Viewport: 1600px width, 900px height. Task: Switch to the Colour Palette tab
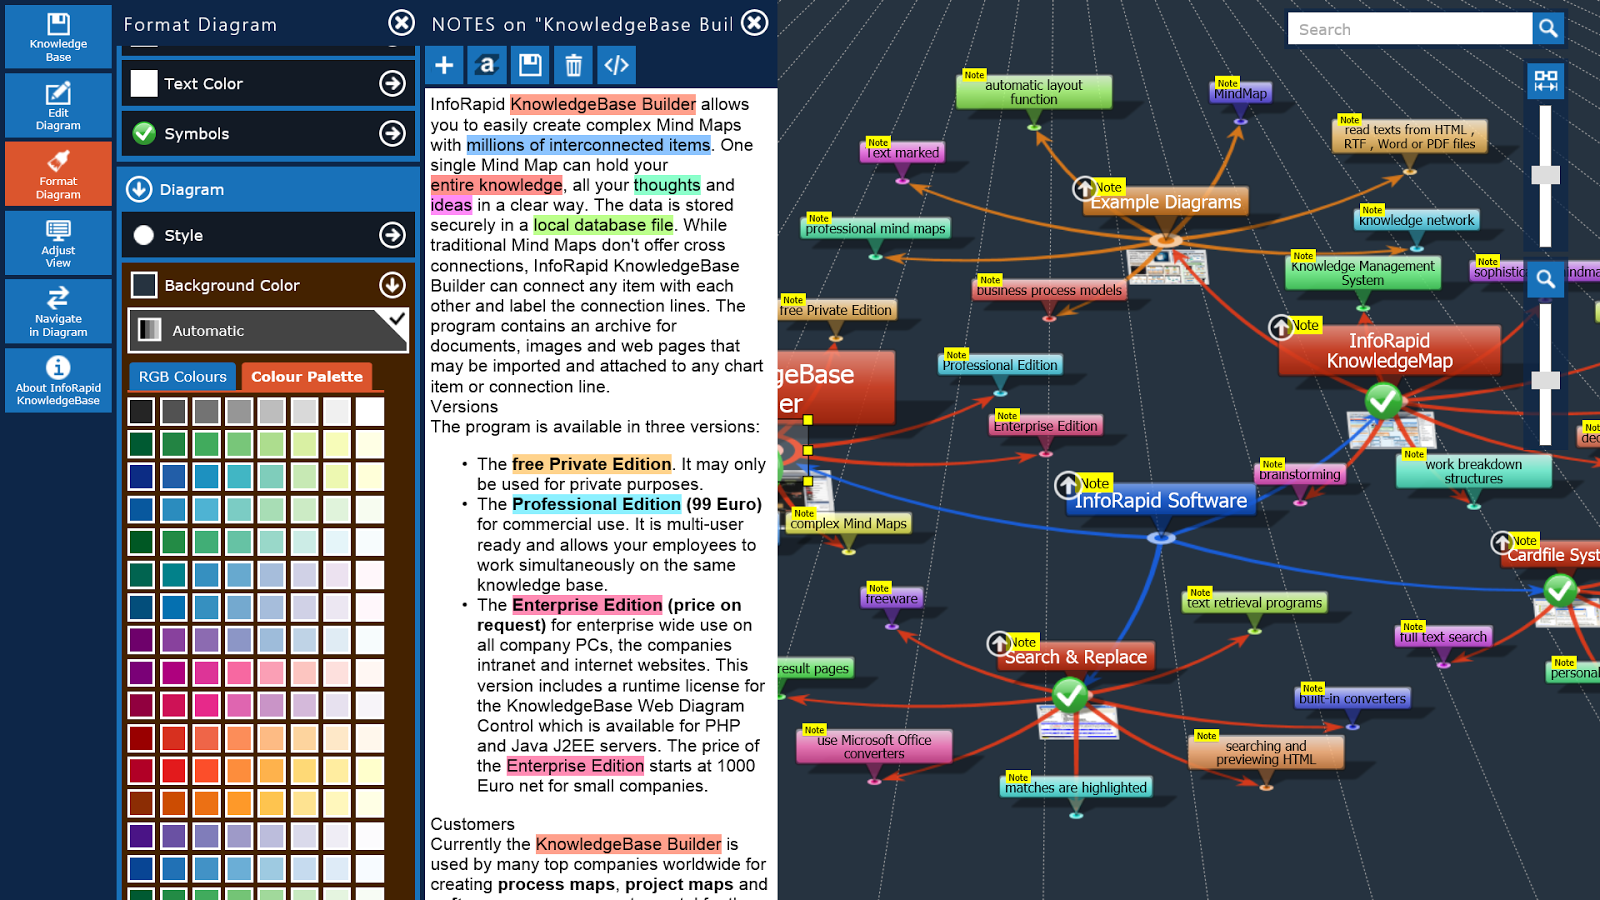[x=307, y=376]
